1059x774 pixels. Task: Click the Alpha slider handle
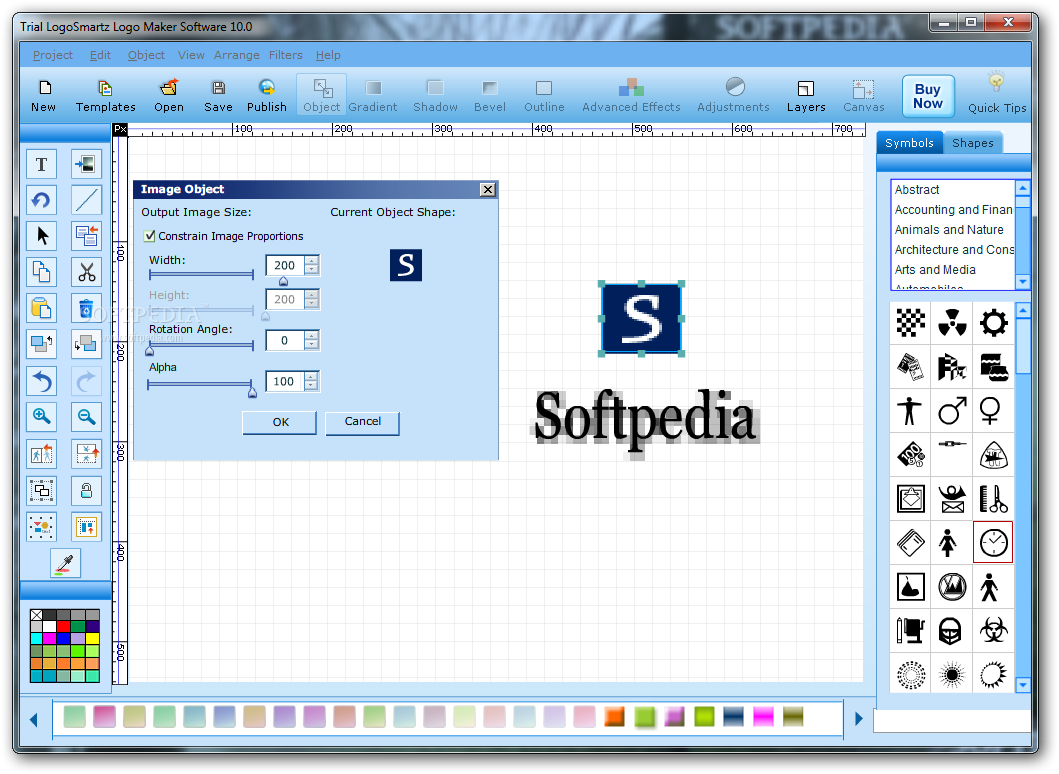coord(252,392)
